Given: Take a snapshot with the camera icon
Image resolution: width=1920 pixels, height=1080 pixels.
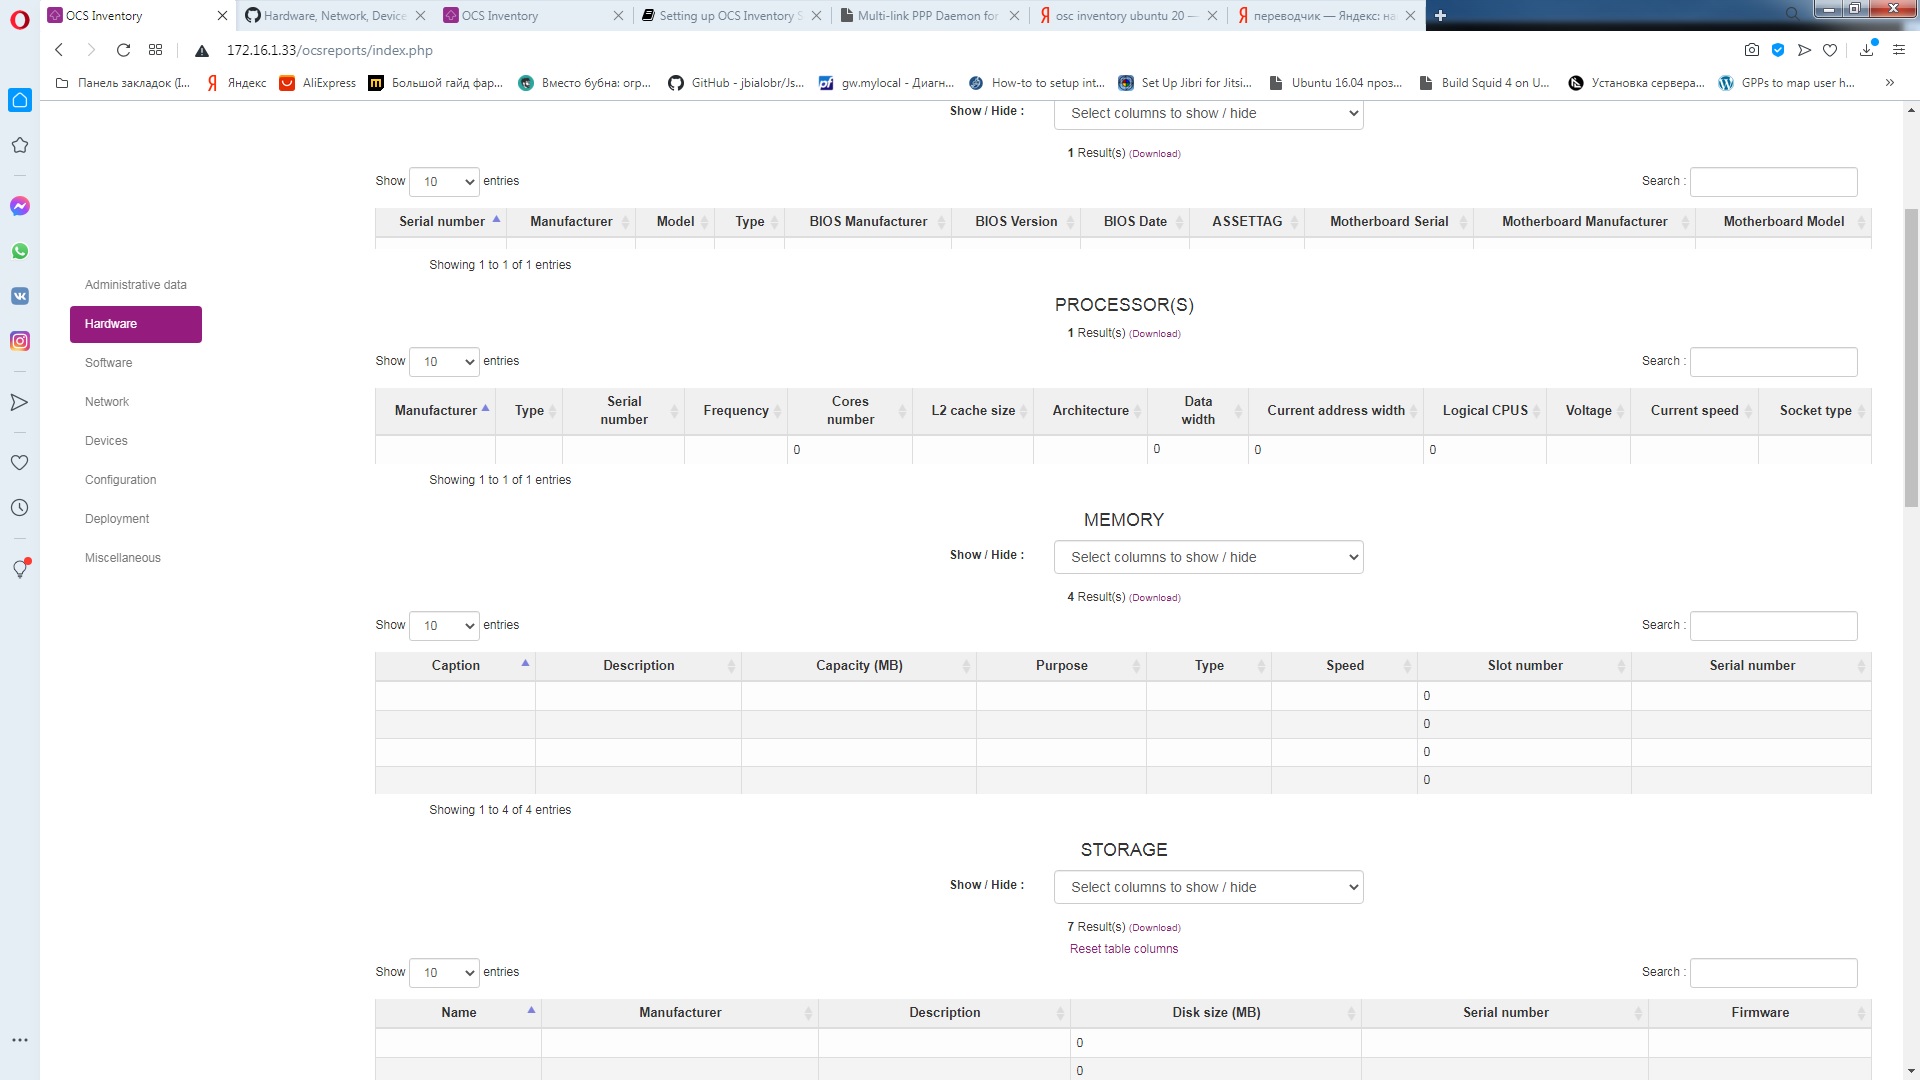Looking at the screenshot, I should pyautogui.click(x=1753, y=50).
